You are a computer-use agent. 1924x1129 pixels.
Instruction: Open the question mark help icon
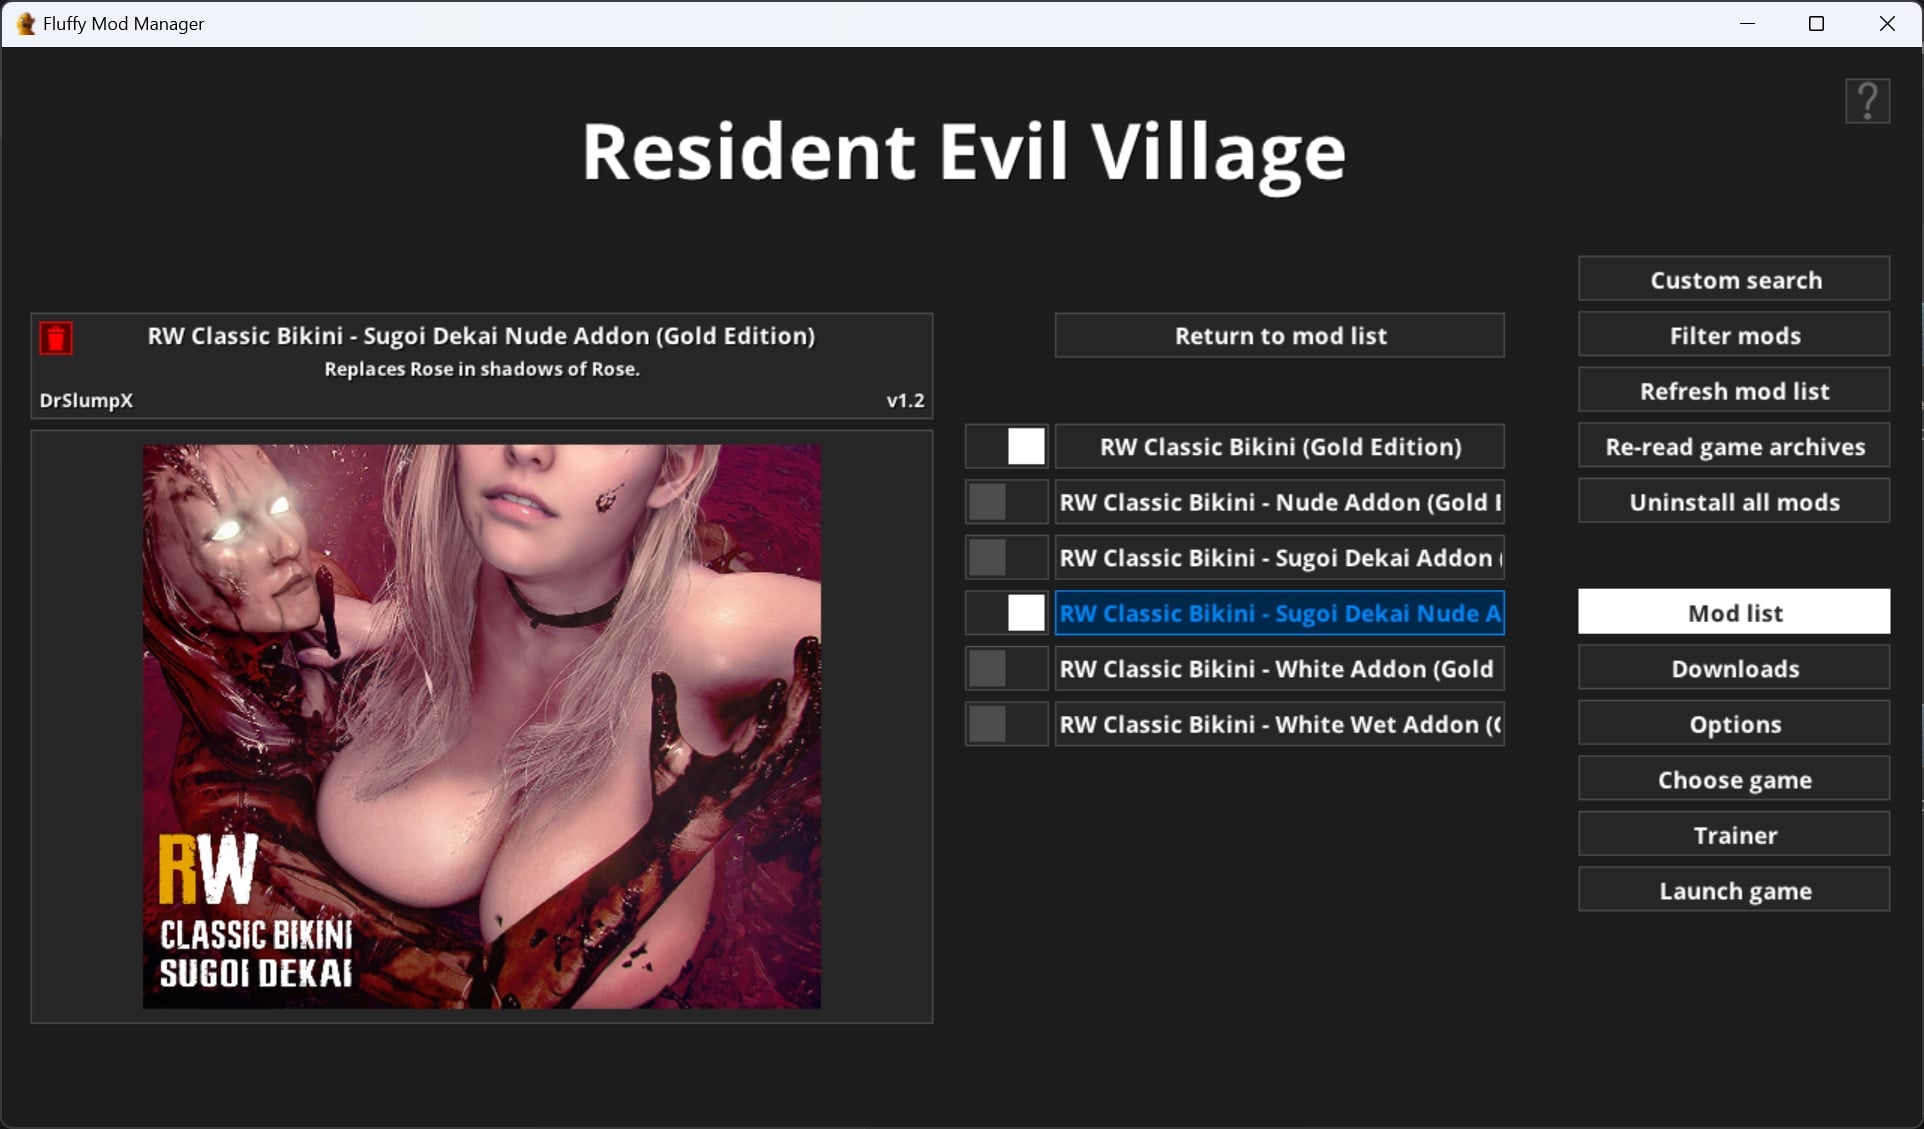click(x=1867, y=102)
